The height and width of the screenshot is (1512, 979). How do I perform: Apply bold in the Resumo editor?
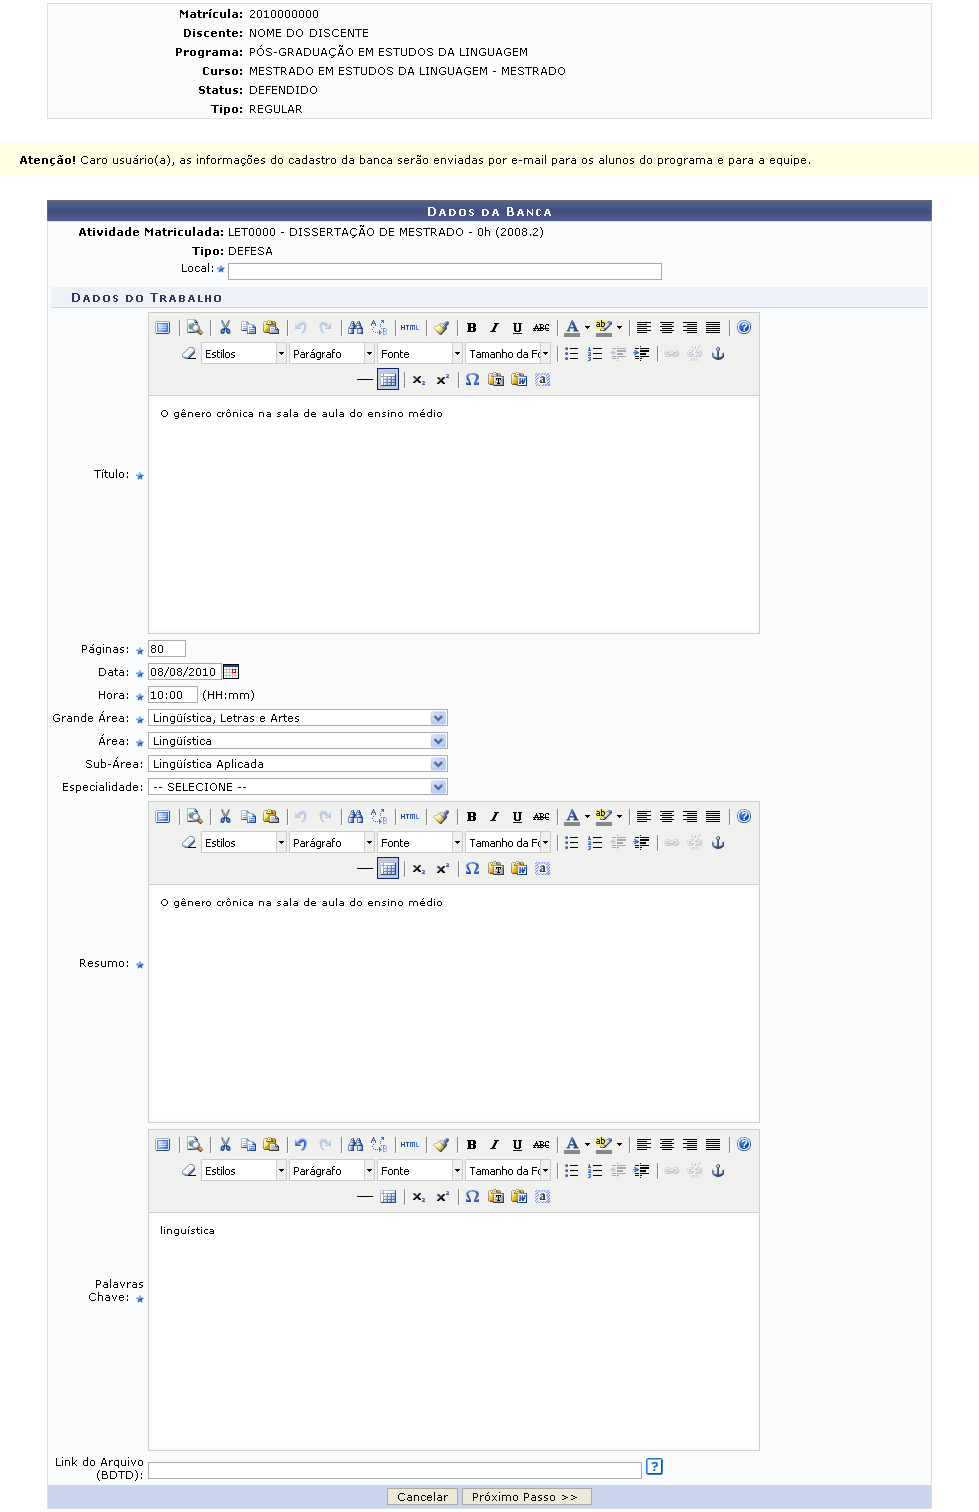pos(472,817)
